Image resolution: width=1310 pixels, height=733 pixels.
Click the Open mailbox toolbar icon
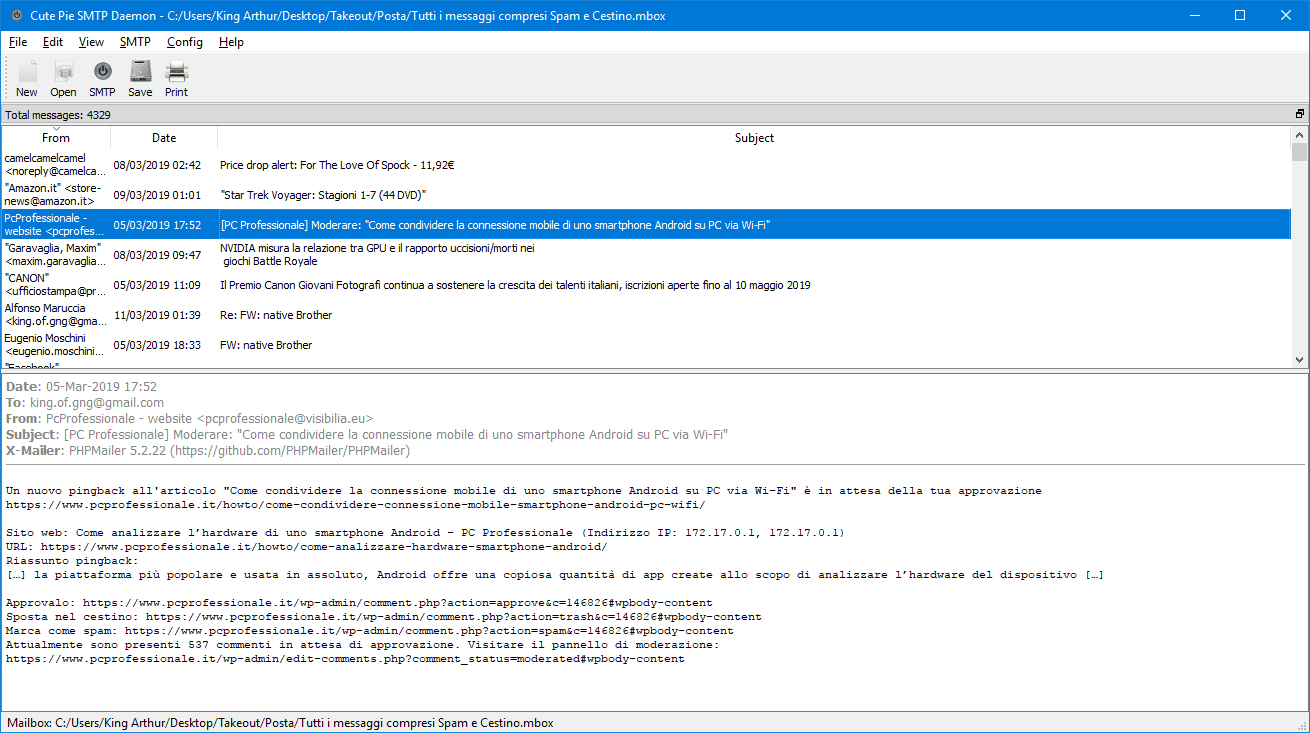64,73
